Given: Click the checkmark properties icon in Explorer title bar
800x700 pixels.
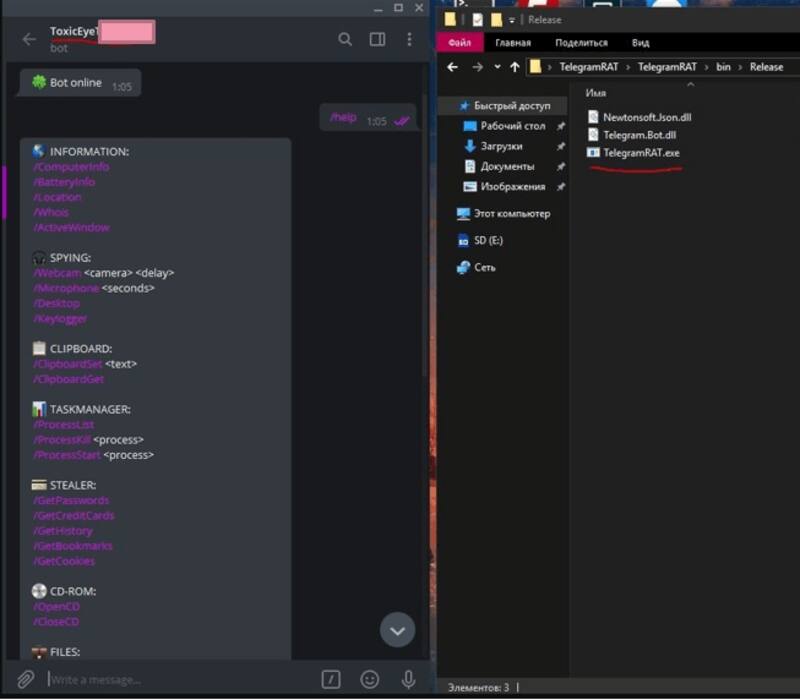Looking at the screenshot, I should tap(476, 19).
